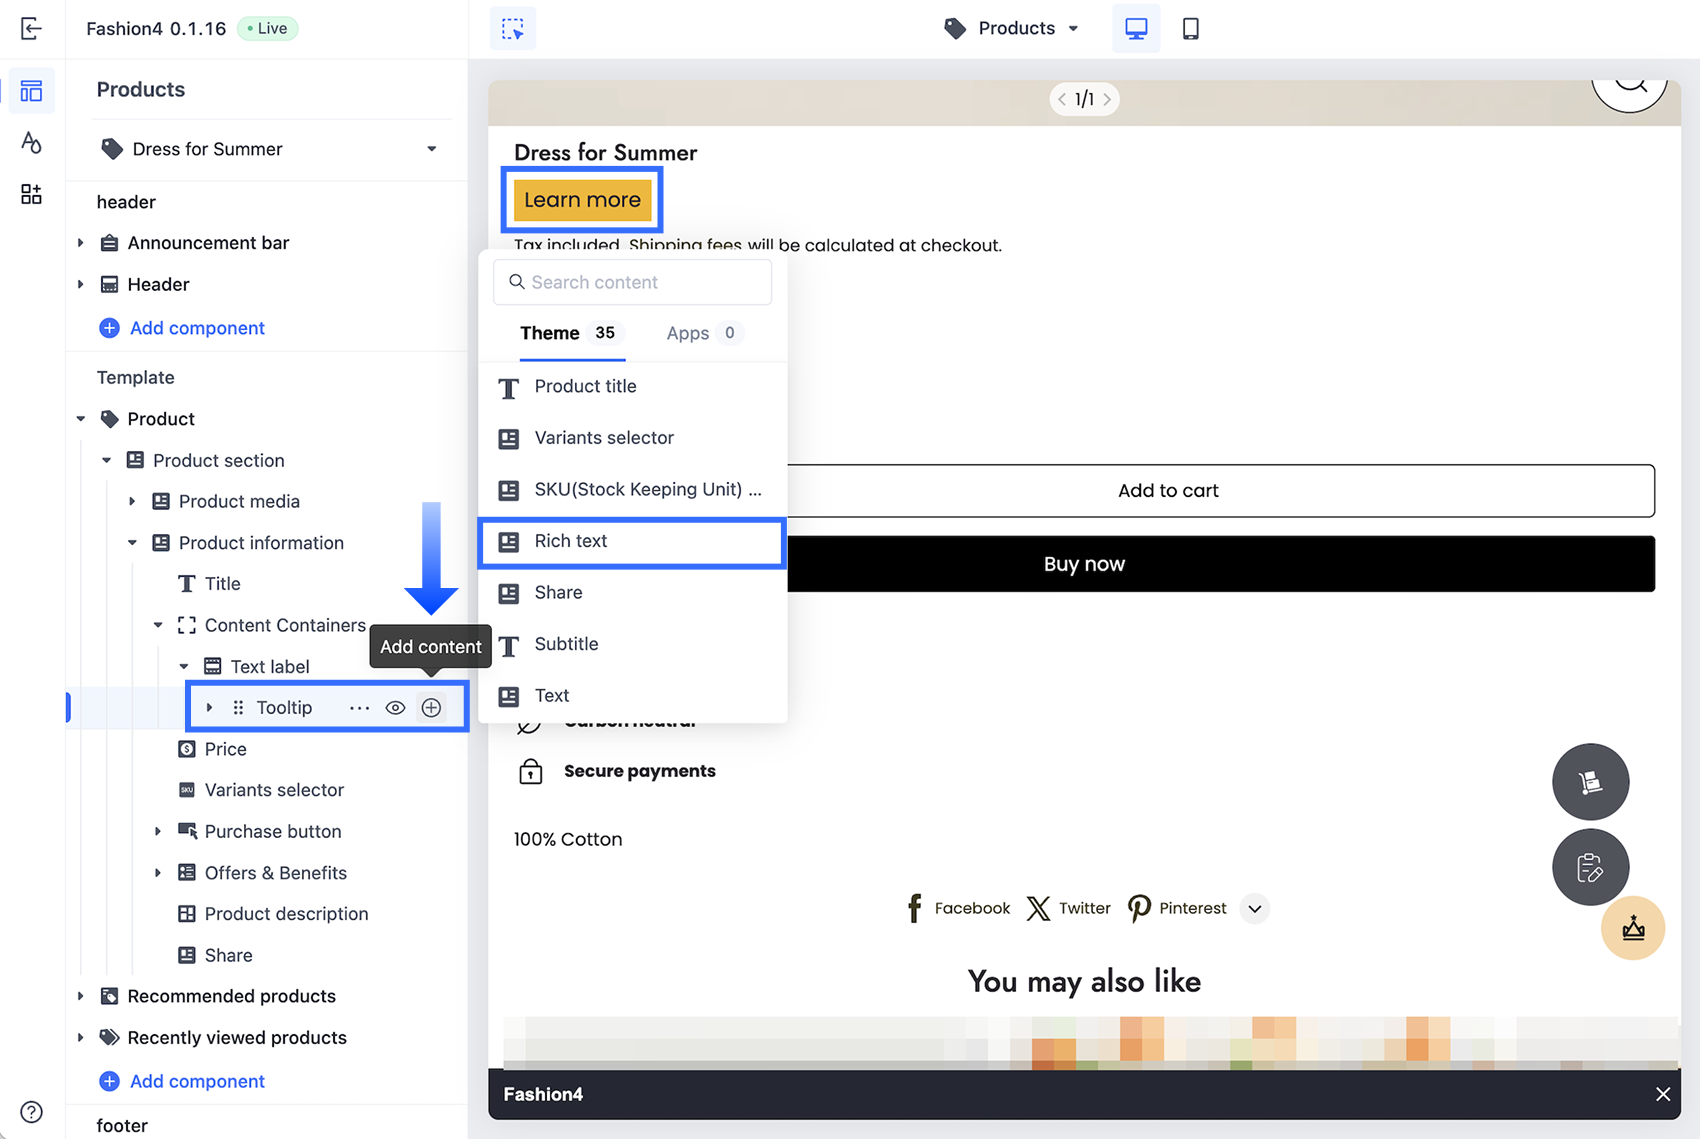Open the Products page selector dropdown
This screenshot has height=1140, width=1700.
point(1010,28)
